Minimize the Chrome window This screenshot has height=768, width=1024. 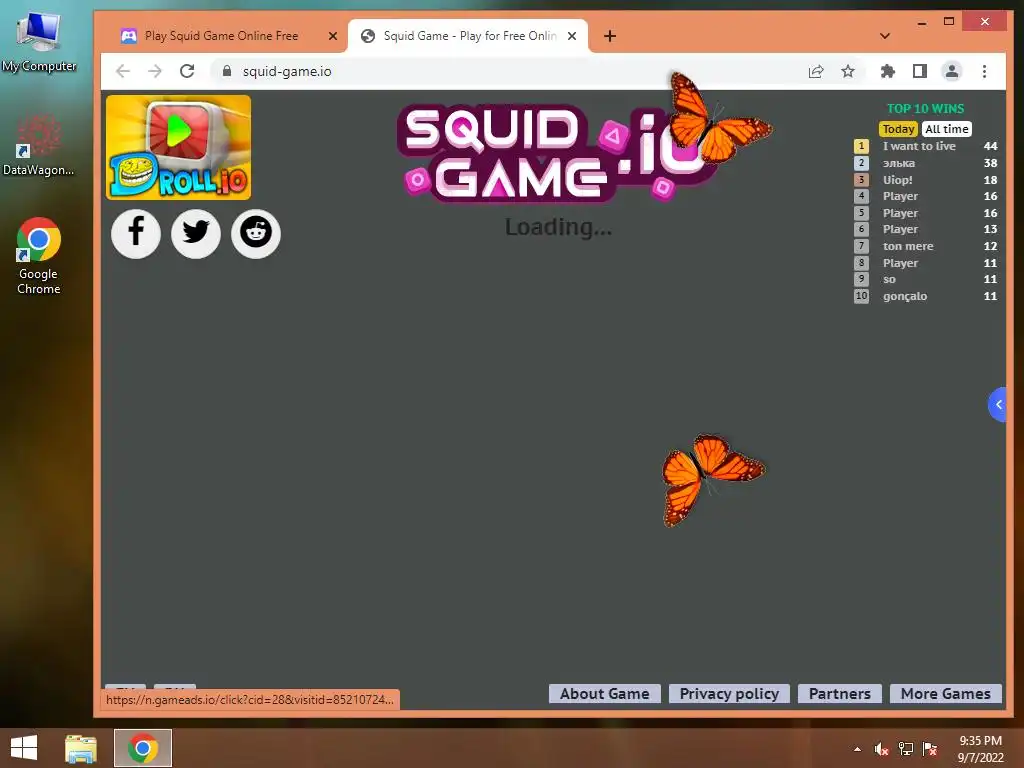tap(921, 22)
